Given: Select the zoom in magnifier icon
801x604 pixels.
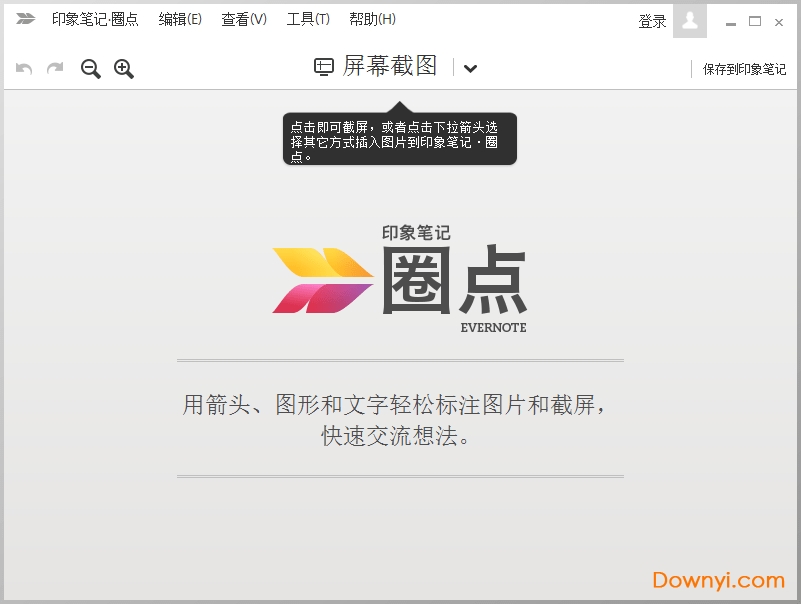Looking at the screenshot, I should (x=123, y=69).
